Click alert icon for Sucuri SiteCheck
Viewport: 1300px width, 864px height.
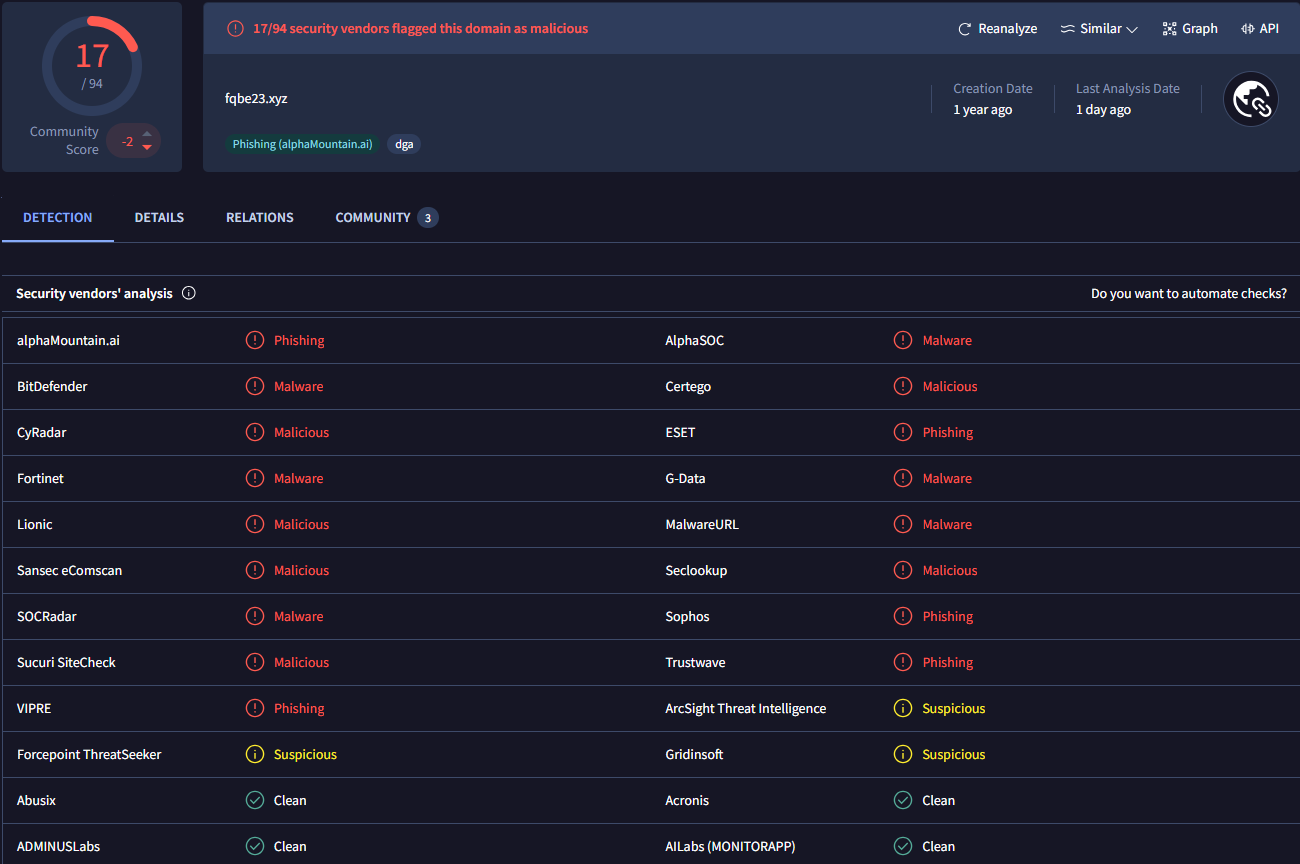pos(255,662)
